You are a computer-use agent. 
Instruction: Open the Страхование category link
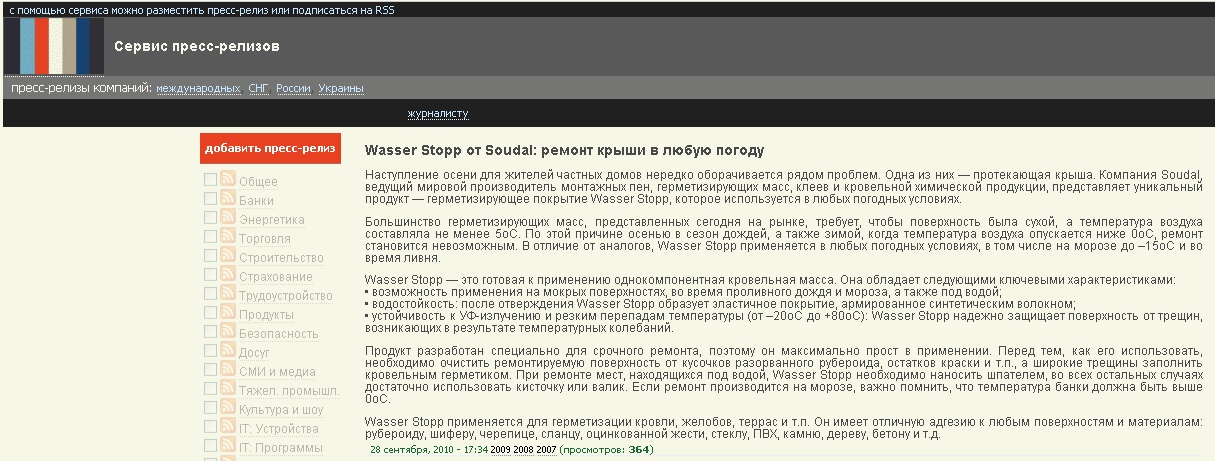click(x=275, y=277)
